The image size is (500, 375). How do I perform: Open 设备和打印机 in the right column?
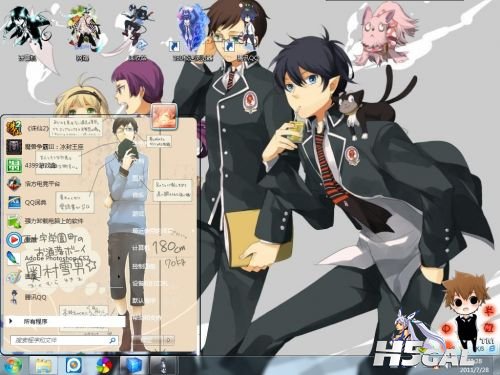(x=150, y=284)
